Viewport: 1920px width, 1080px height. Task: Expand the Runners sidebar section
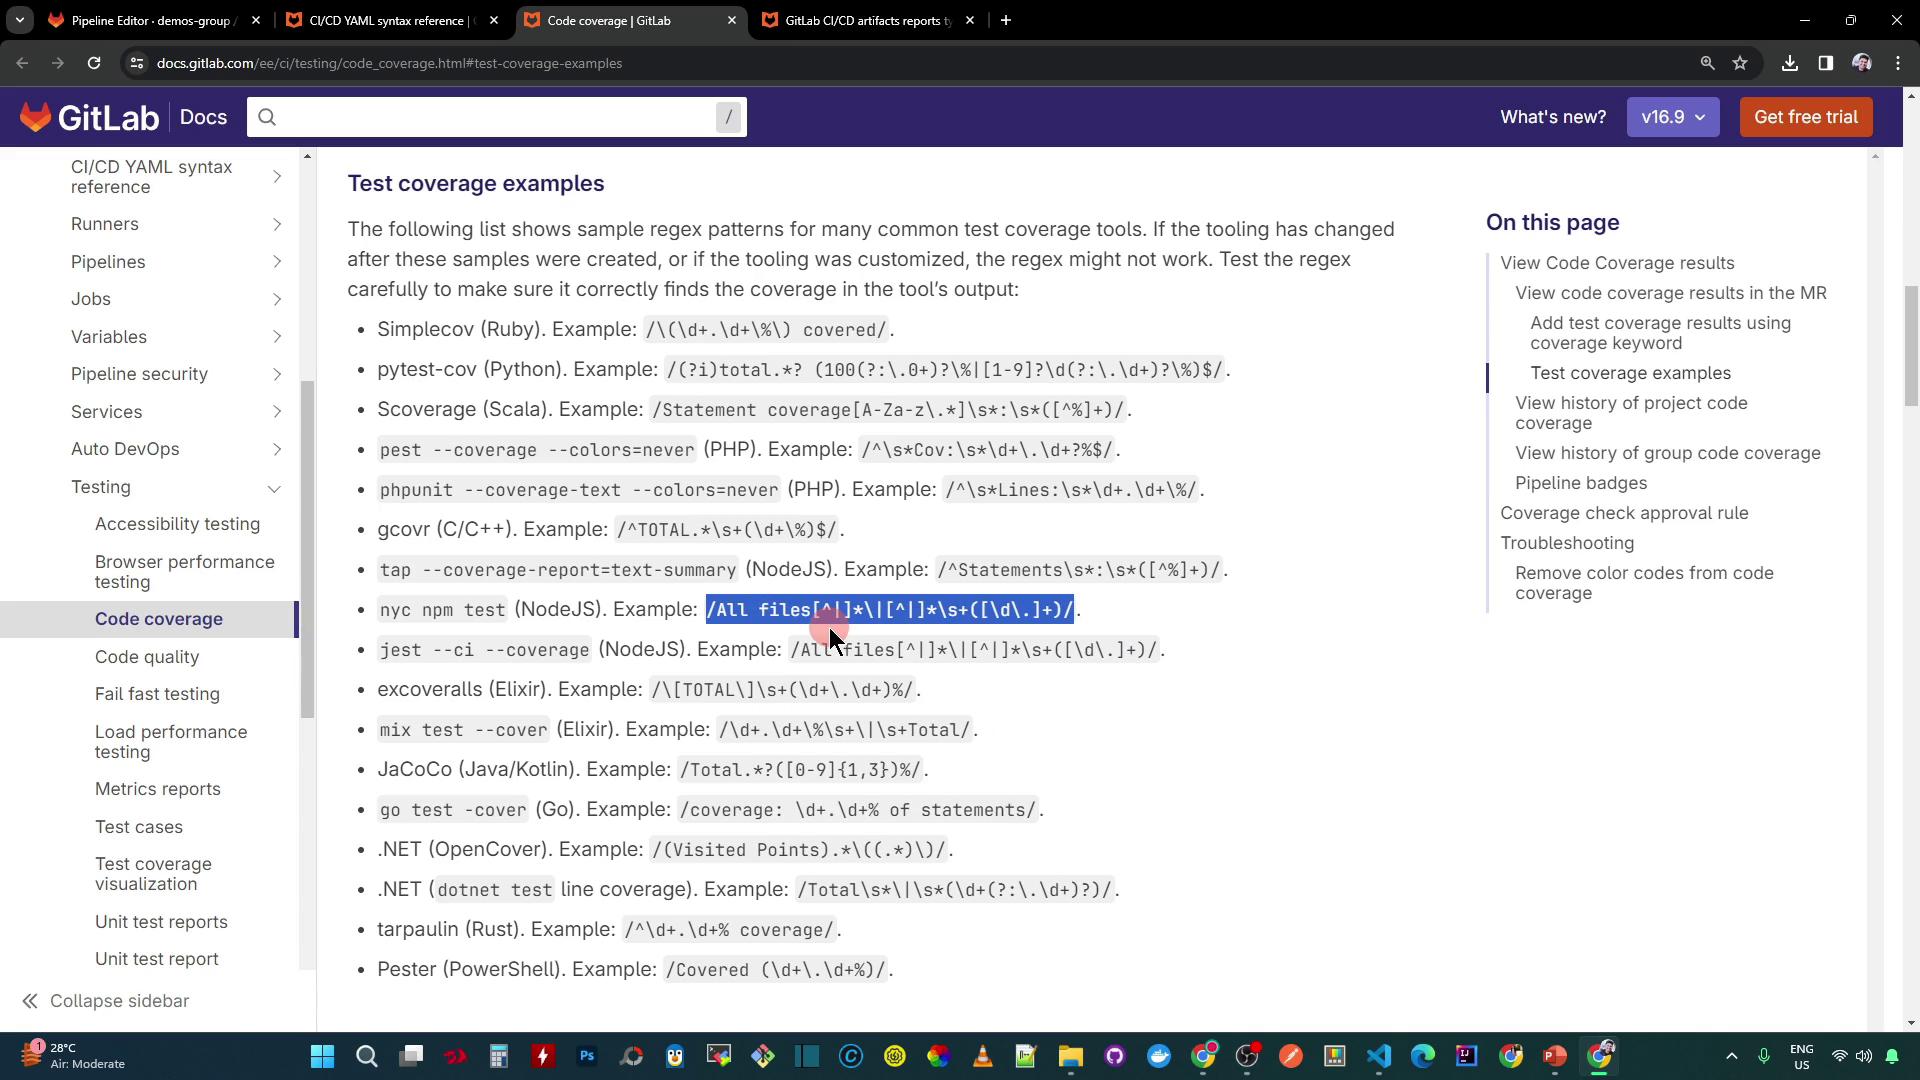click(x=277, y=224)
